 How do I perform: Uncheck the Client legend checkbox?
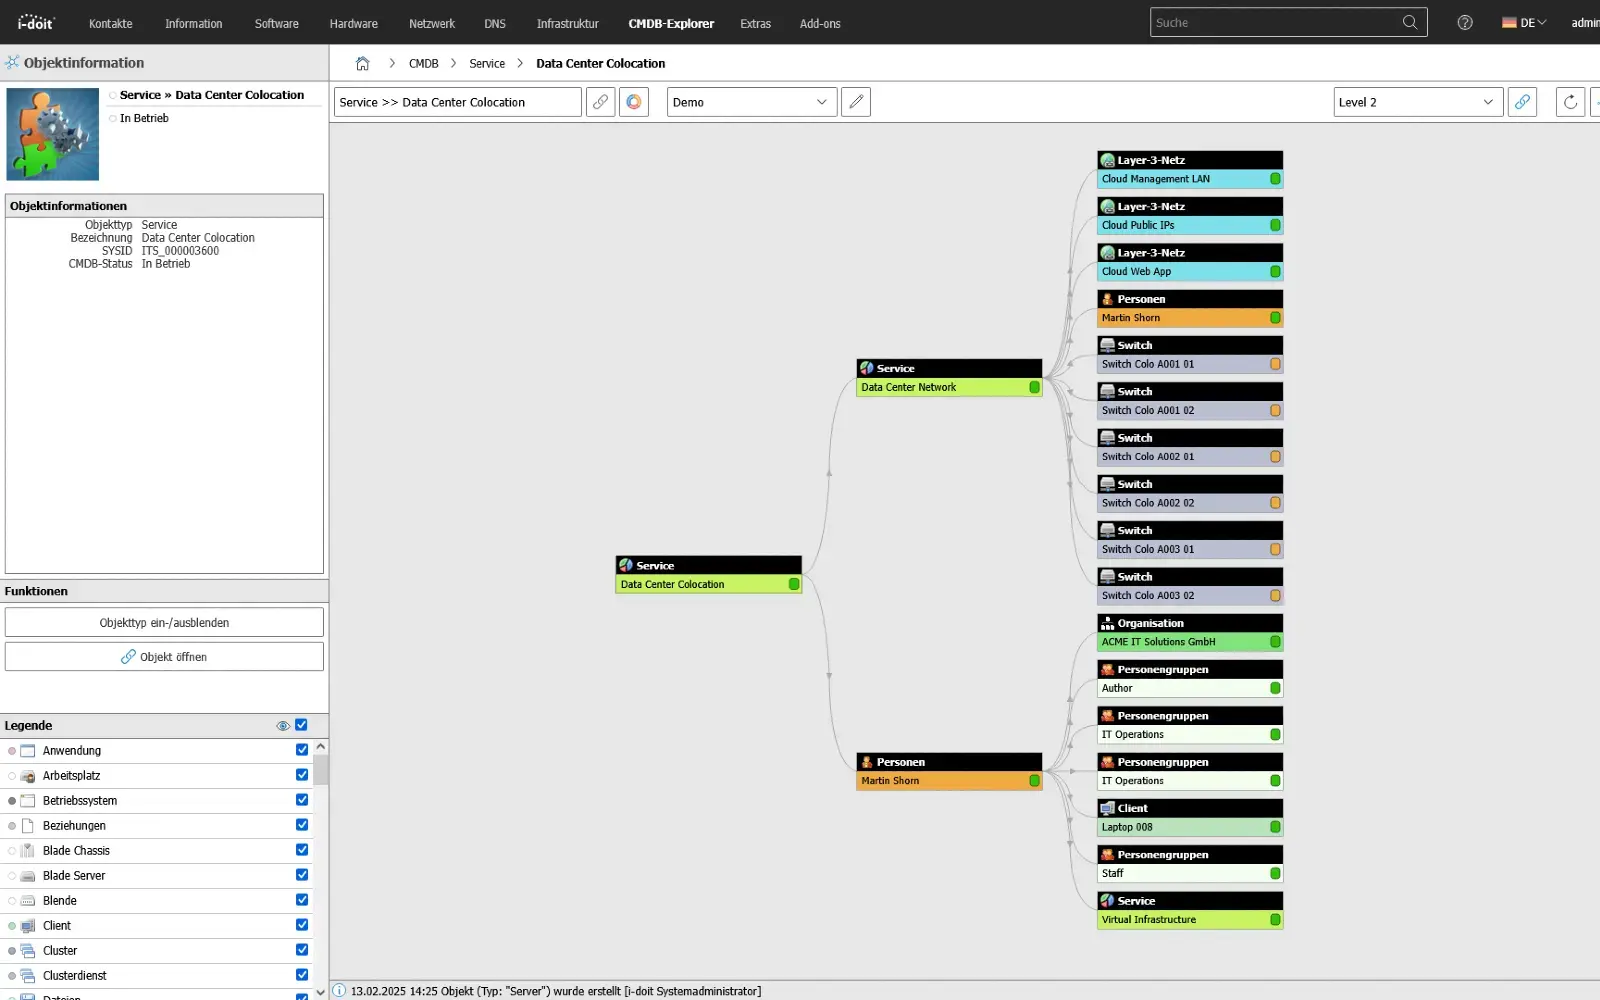click(x=301, y=925)
